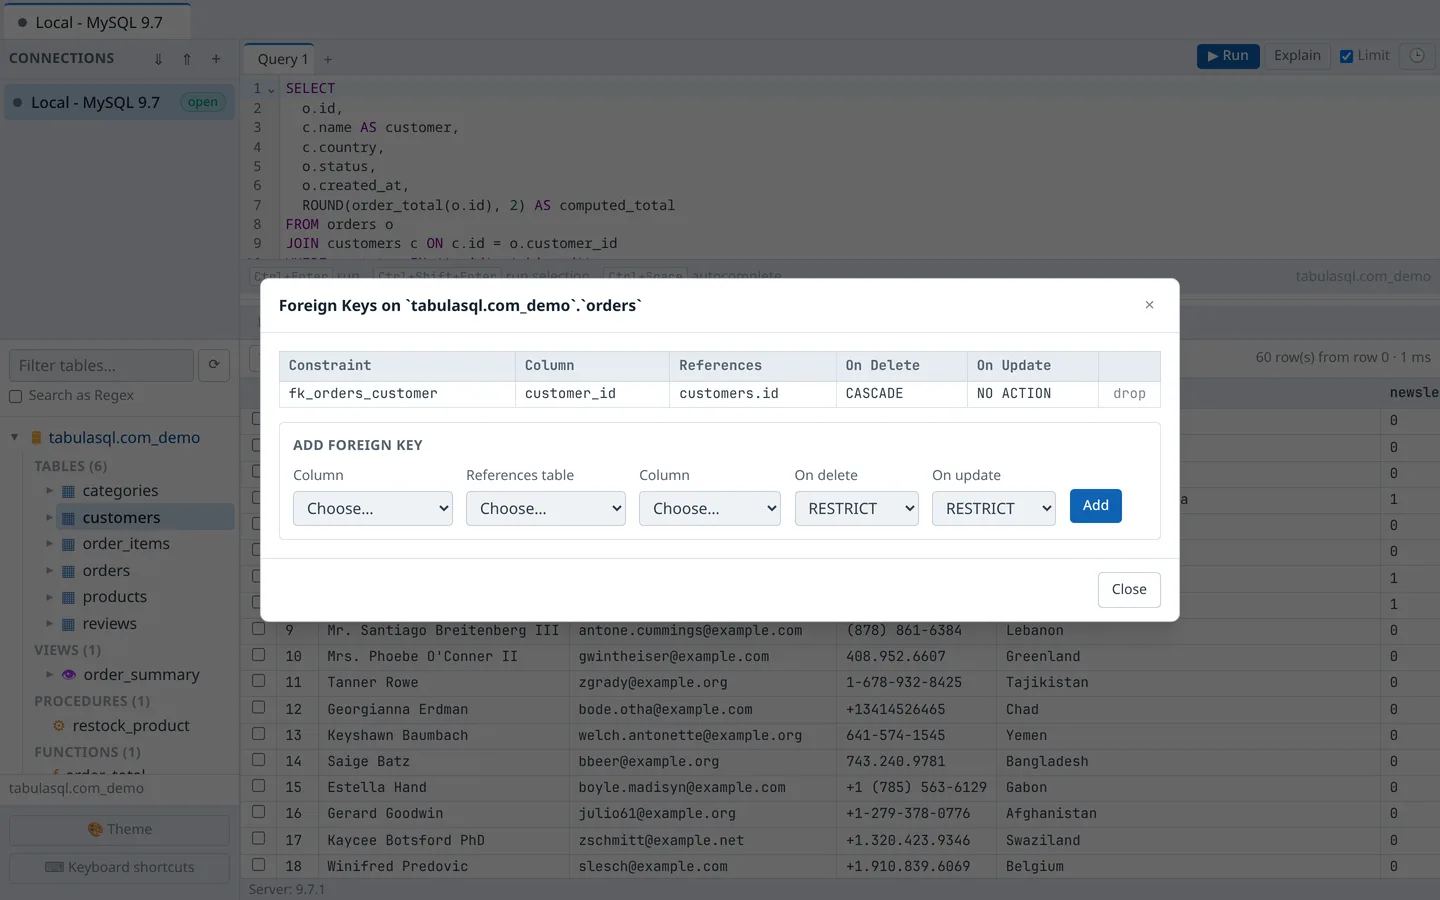1440x900 pixels.
Task: Run the current query
Action: pos(1228,56)
